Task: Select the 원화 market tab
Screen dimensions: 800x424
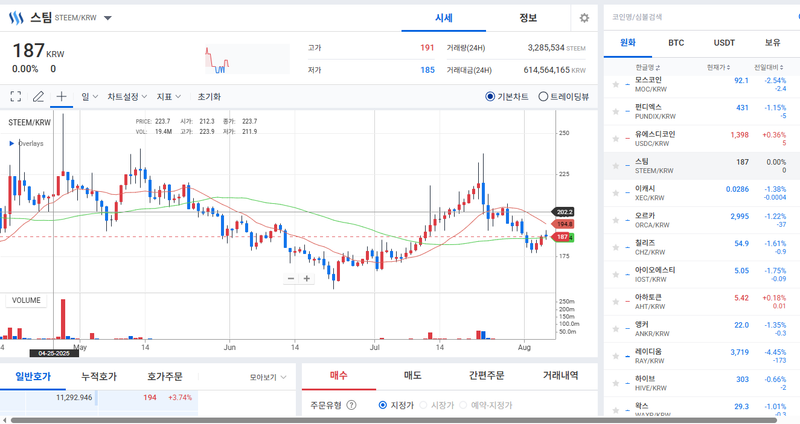Action: [628, 43]
